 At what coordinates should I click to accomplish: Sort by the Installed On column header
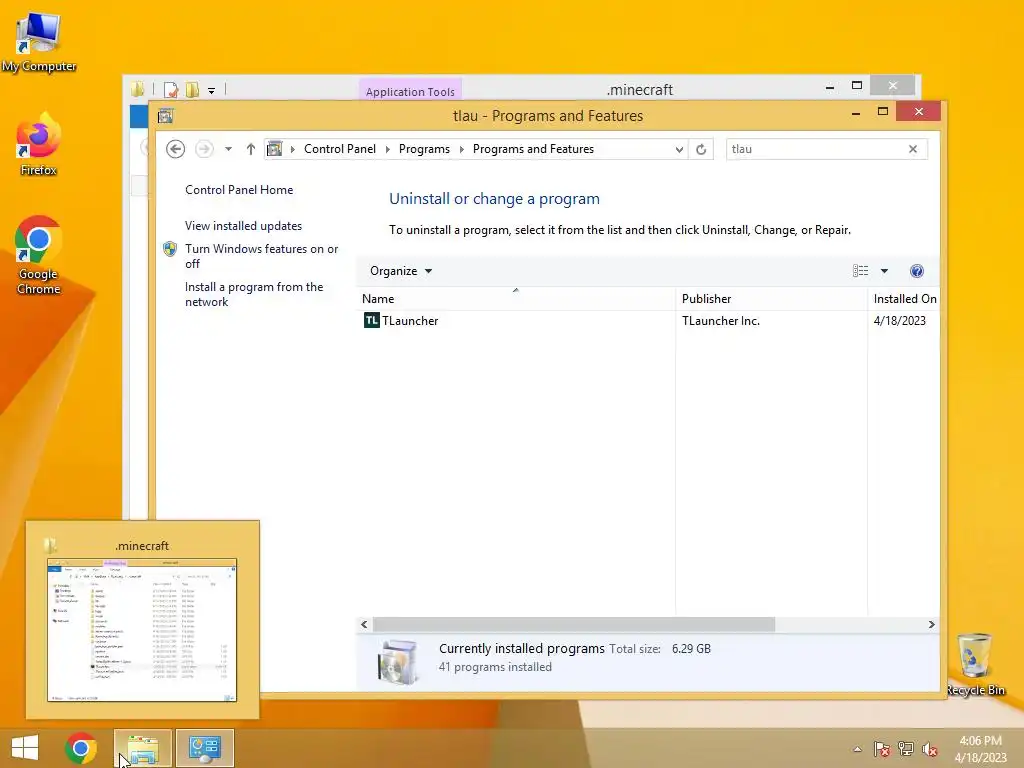click(x=904, y=298)
